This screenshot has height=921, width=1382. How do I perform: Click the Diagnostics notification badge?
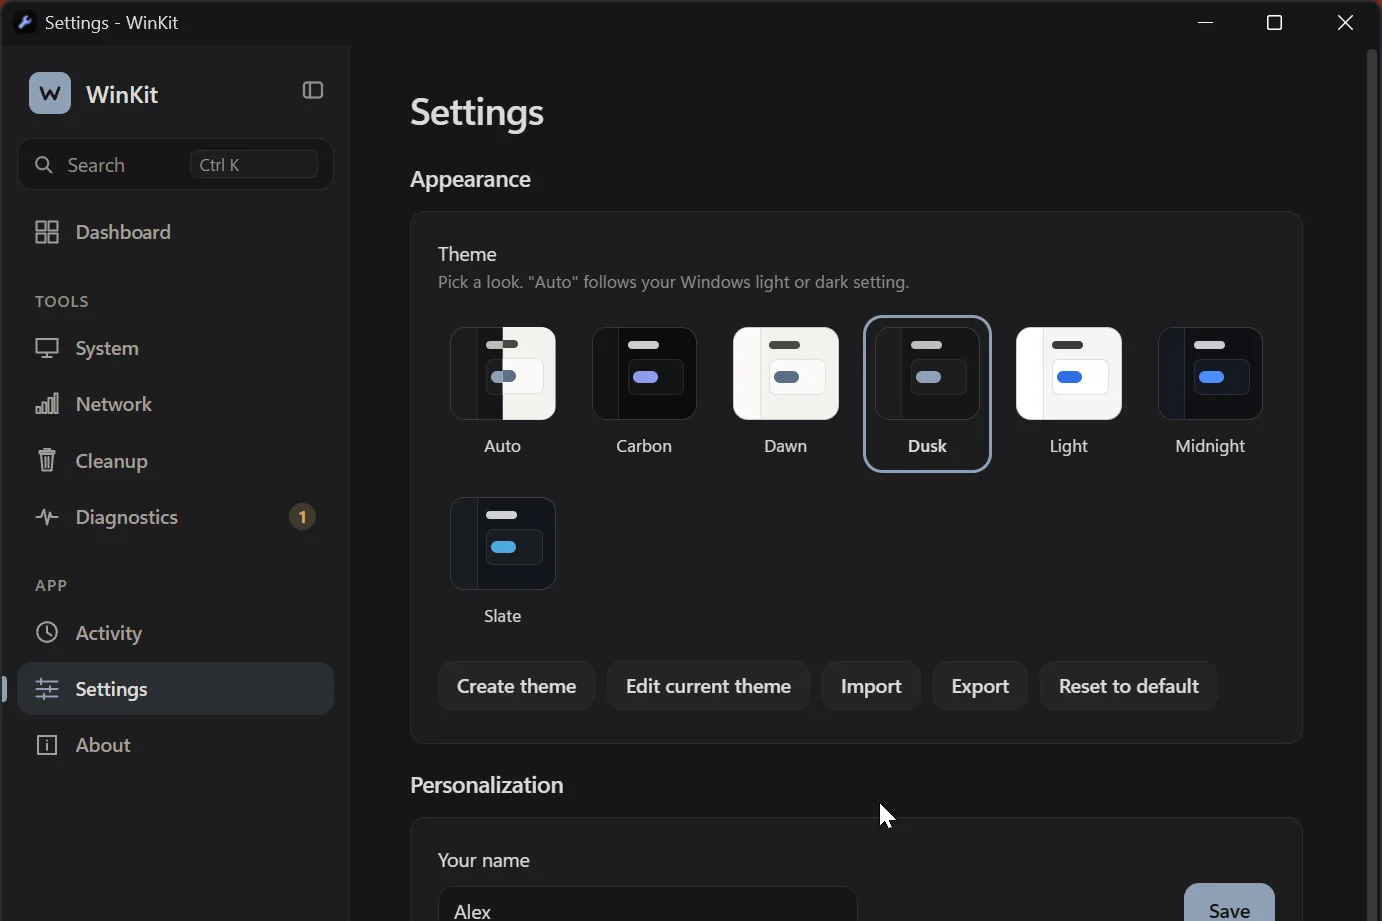coord(303,517)
